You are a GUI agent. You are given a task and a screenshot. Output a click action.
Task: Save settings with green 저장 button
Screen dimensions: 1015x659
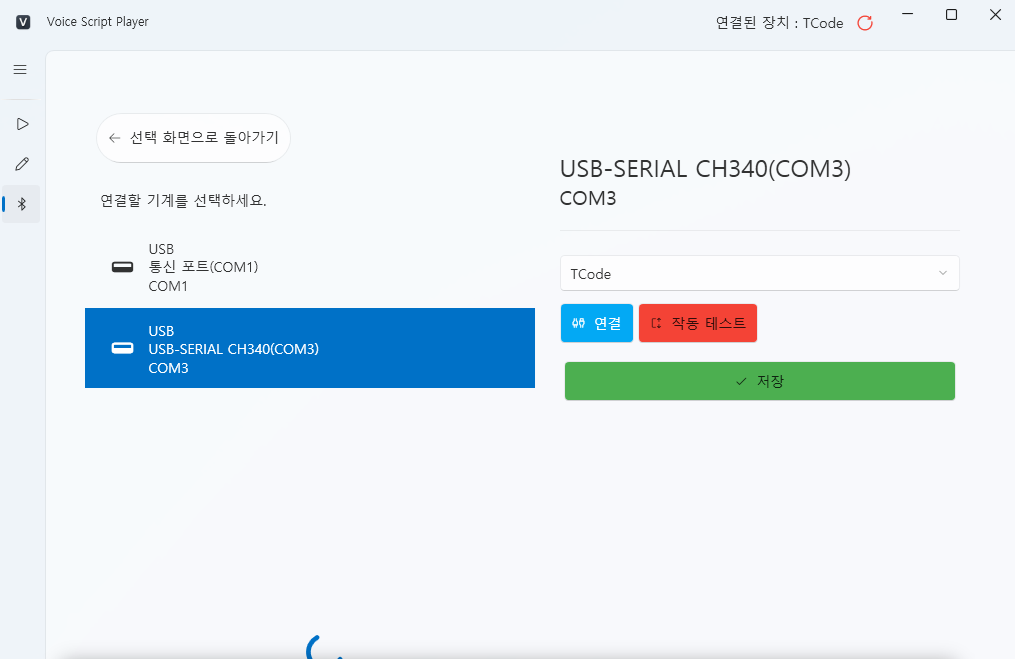[759, 381]
